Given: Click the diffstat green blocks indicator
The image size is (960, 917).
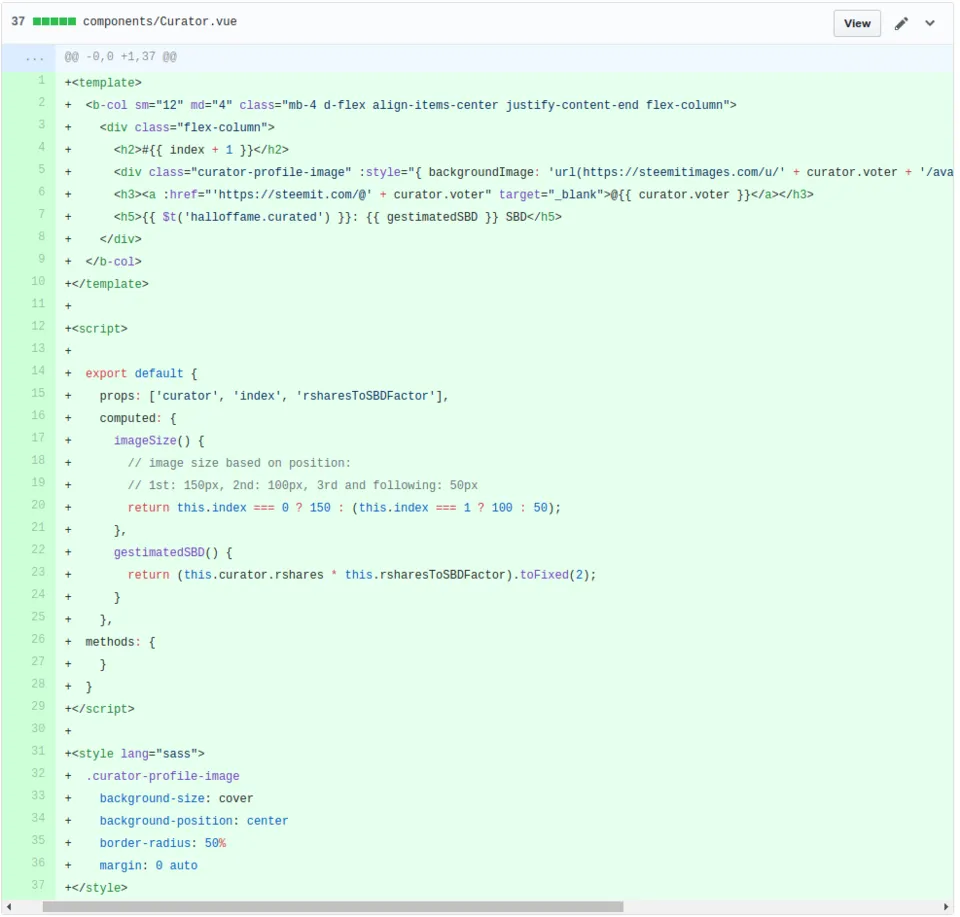Looking at the screenshot, I should (x=54, y=21).
